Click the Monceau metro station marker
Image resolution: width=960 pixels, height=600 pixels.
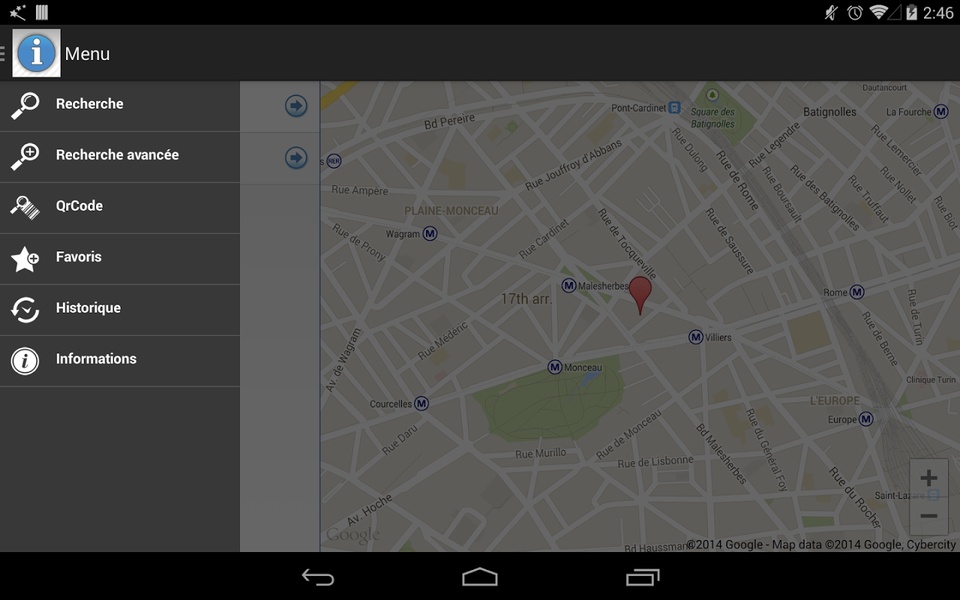coord(555,367)
